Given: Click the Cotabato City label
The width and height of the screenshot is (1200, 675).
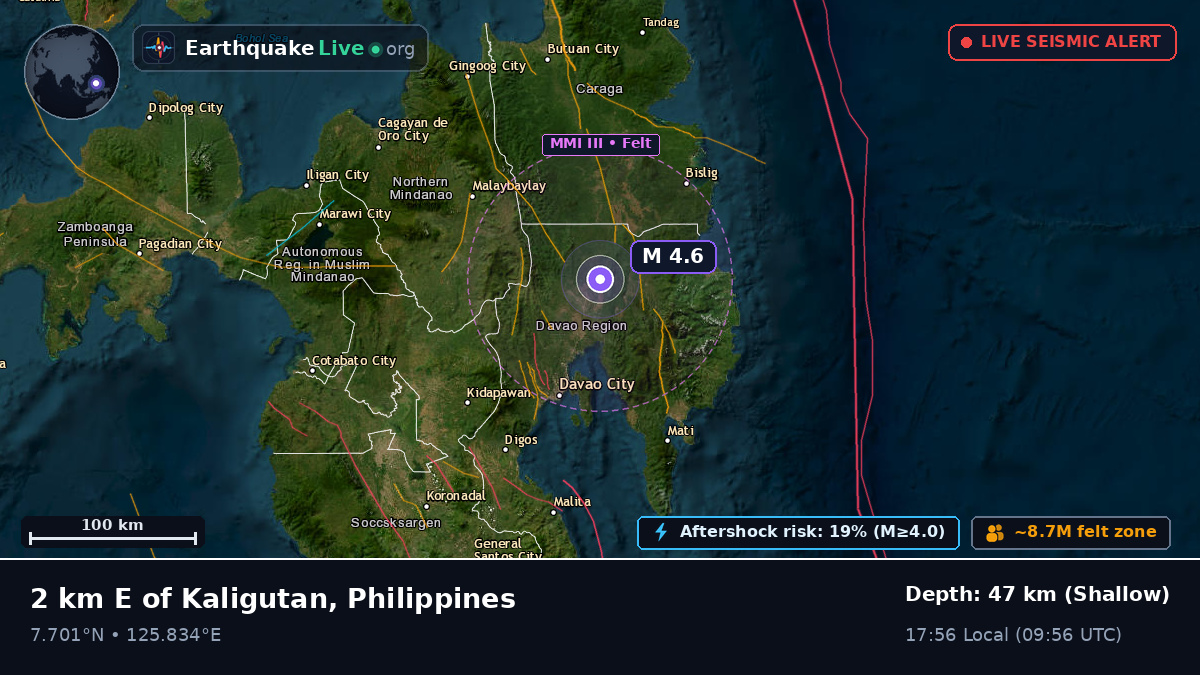Looking at the screenshot, I should tap(354, 361).
